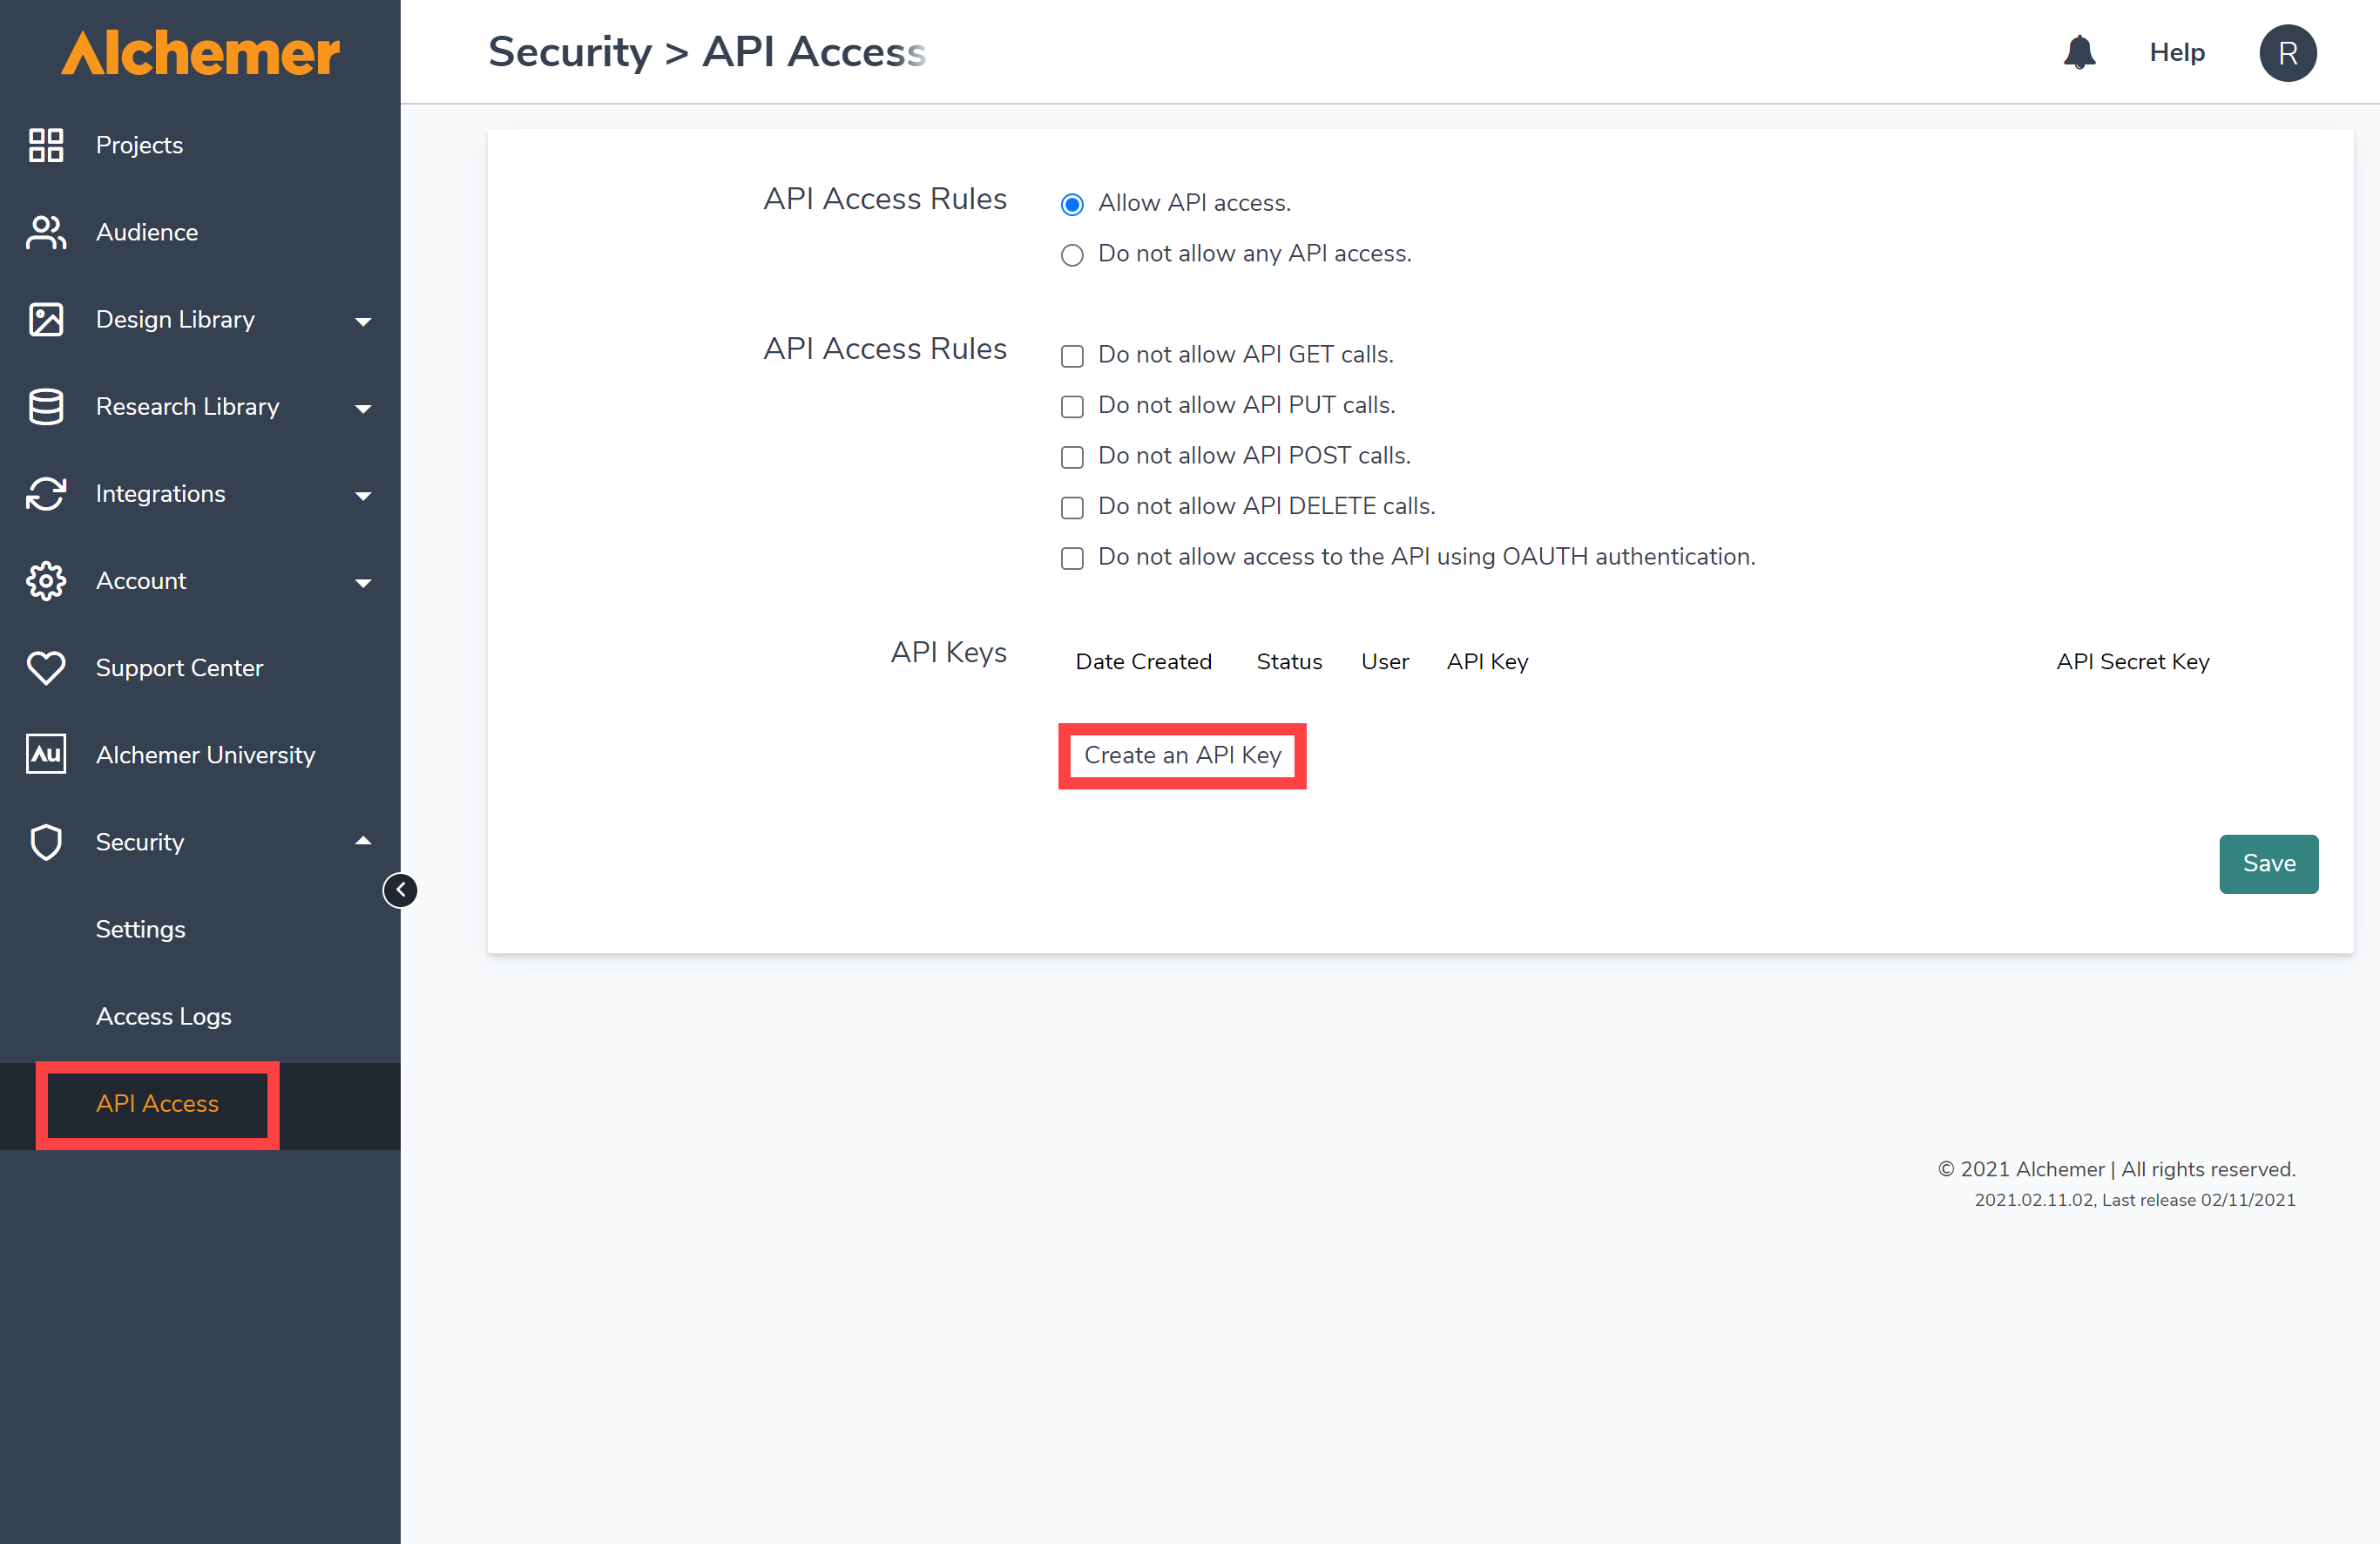Expand the Research Library dropdown arrow
The width and height of the screenshot is (2380, 1544).
click(363, 408)
